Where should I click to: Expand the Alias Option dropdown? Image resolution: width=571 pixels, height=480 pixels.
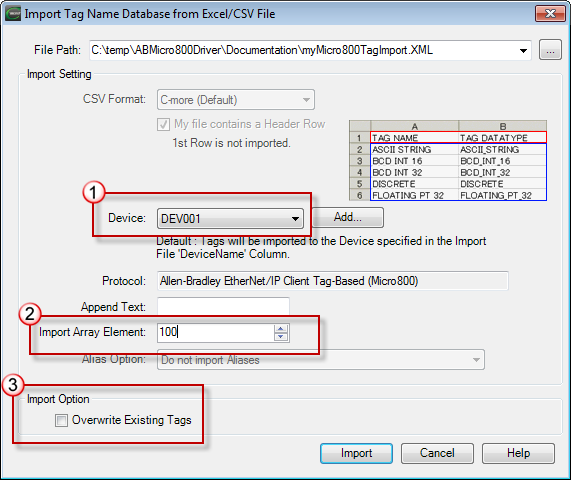tap(320, 360)
